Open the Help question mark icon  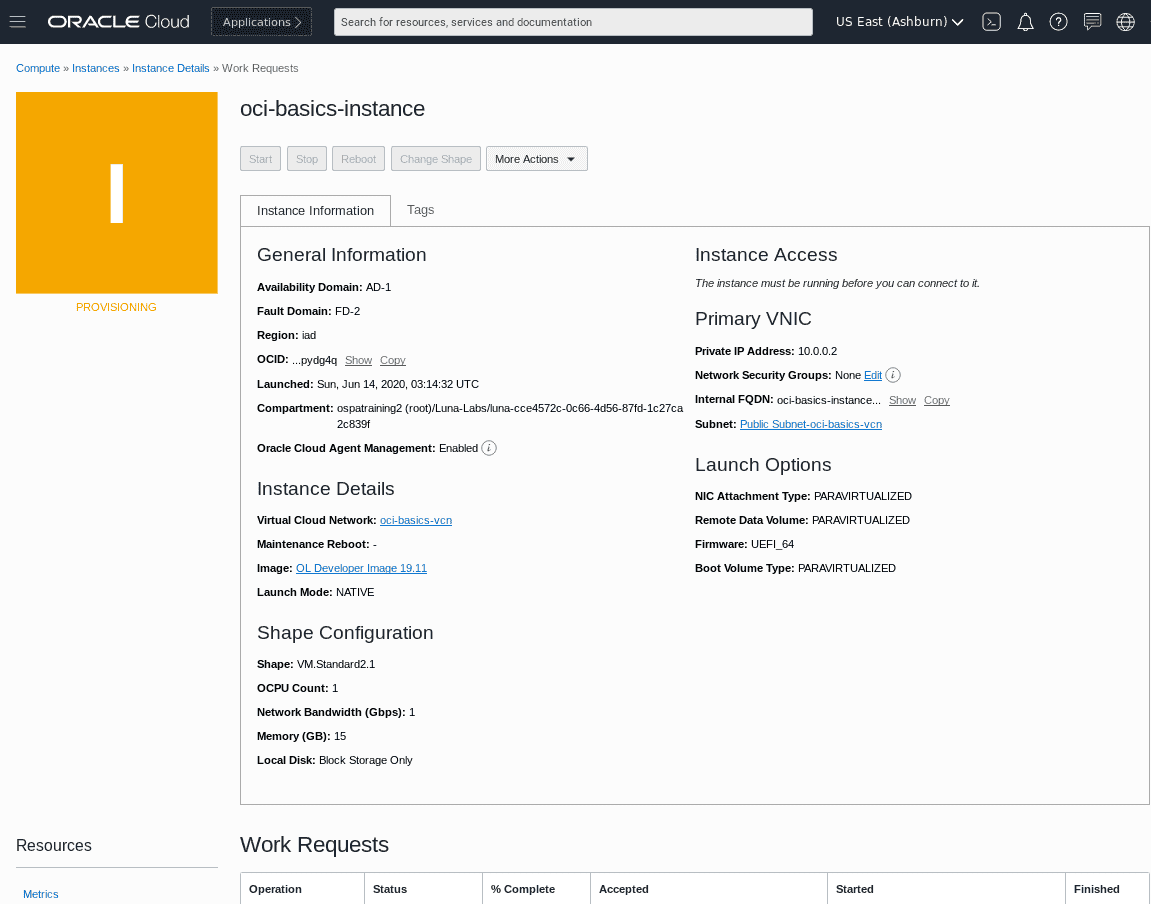pos(1058,21)
